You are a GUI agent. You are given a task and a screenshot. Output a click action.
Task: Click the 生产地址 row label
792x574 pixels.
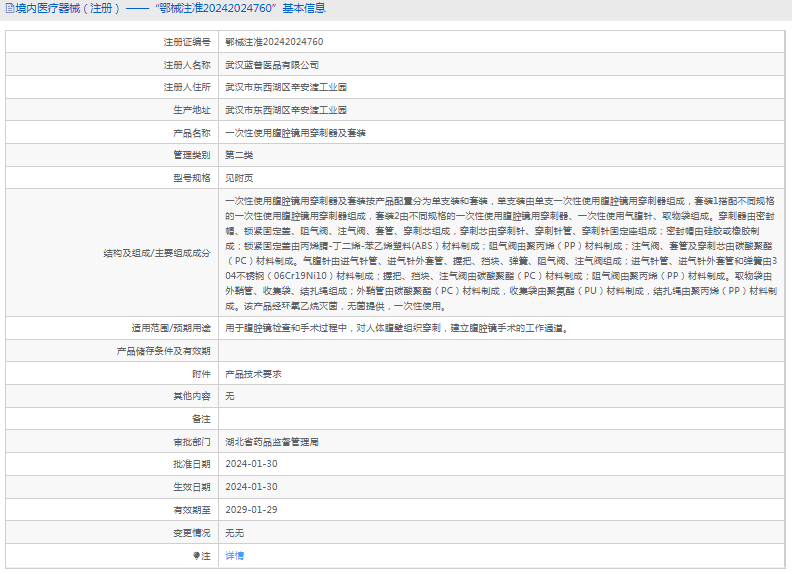coord(192,110)
